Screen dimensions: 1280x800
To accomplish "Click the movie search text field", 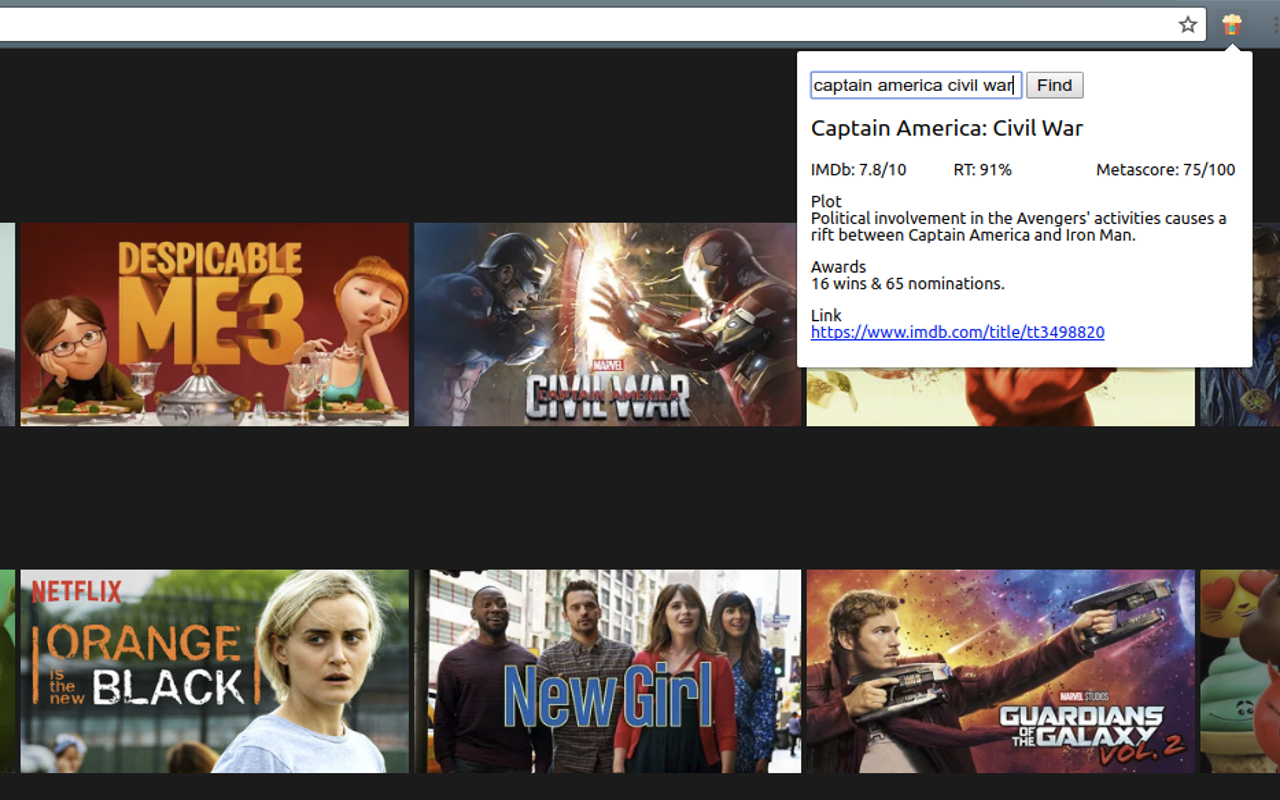I will pos(916,85).
